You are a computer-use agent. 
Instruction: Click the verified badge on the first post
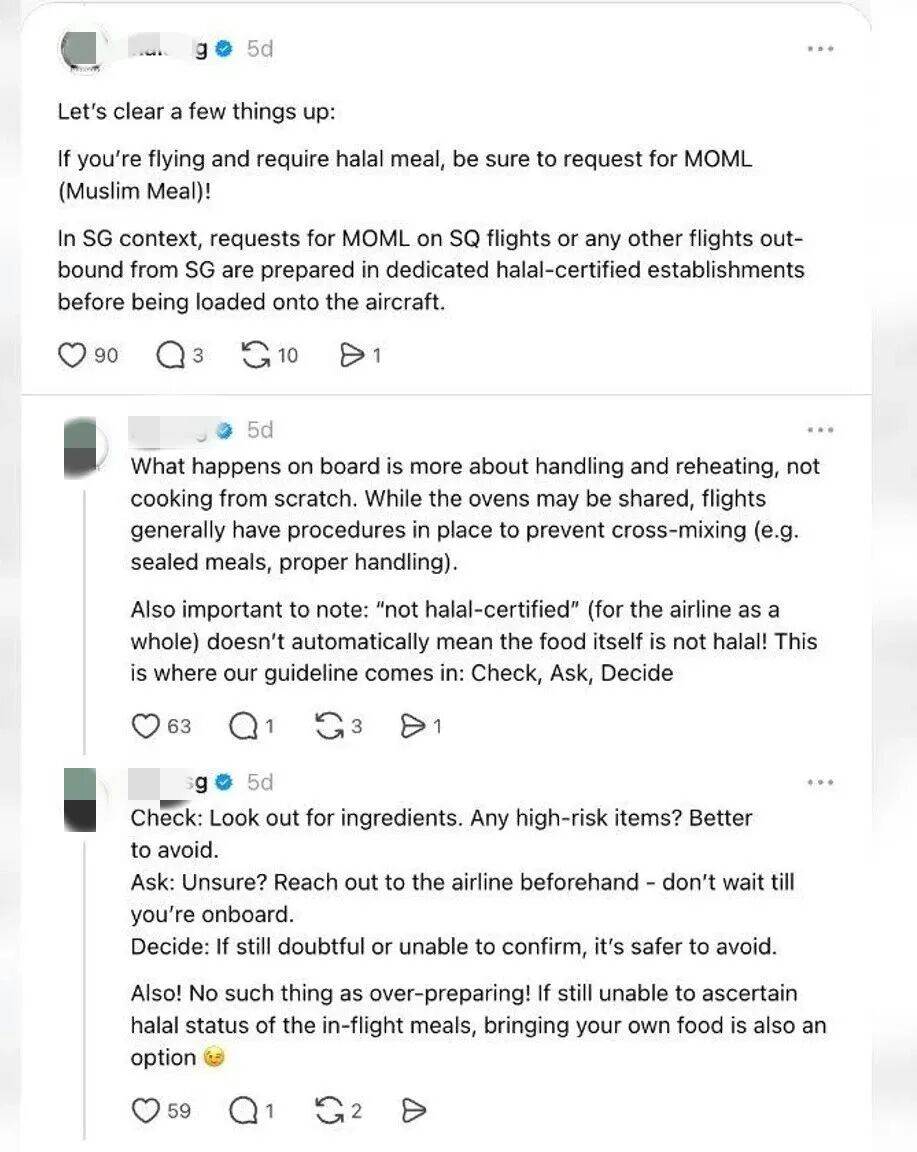(x=225, y=49)
